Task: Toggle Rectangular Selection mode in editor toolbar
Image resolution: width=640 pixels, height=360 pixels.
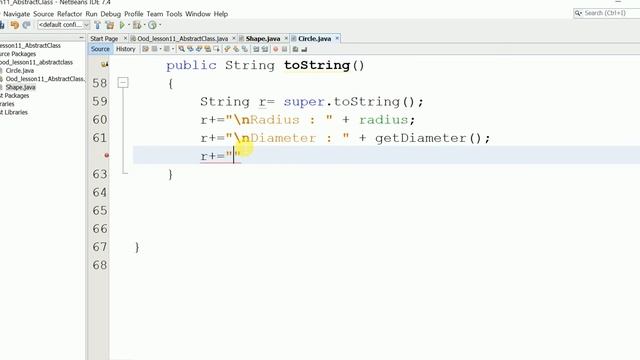Action: (216, 49)
